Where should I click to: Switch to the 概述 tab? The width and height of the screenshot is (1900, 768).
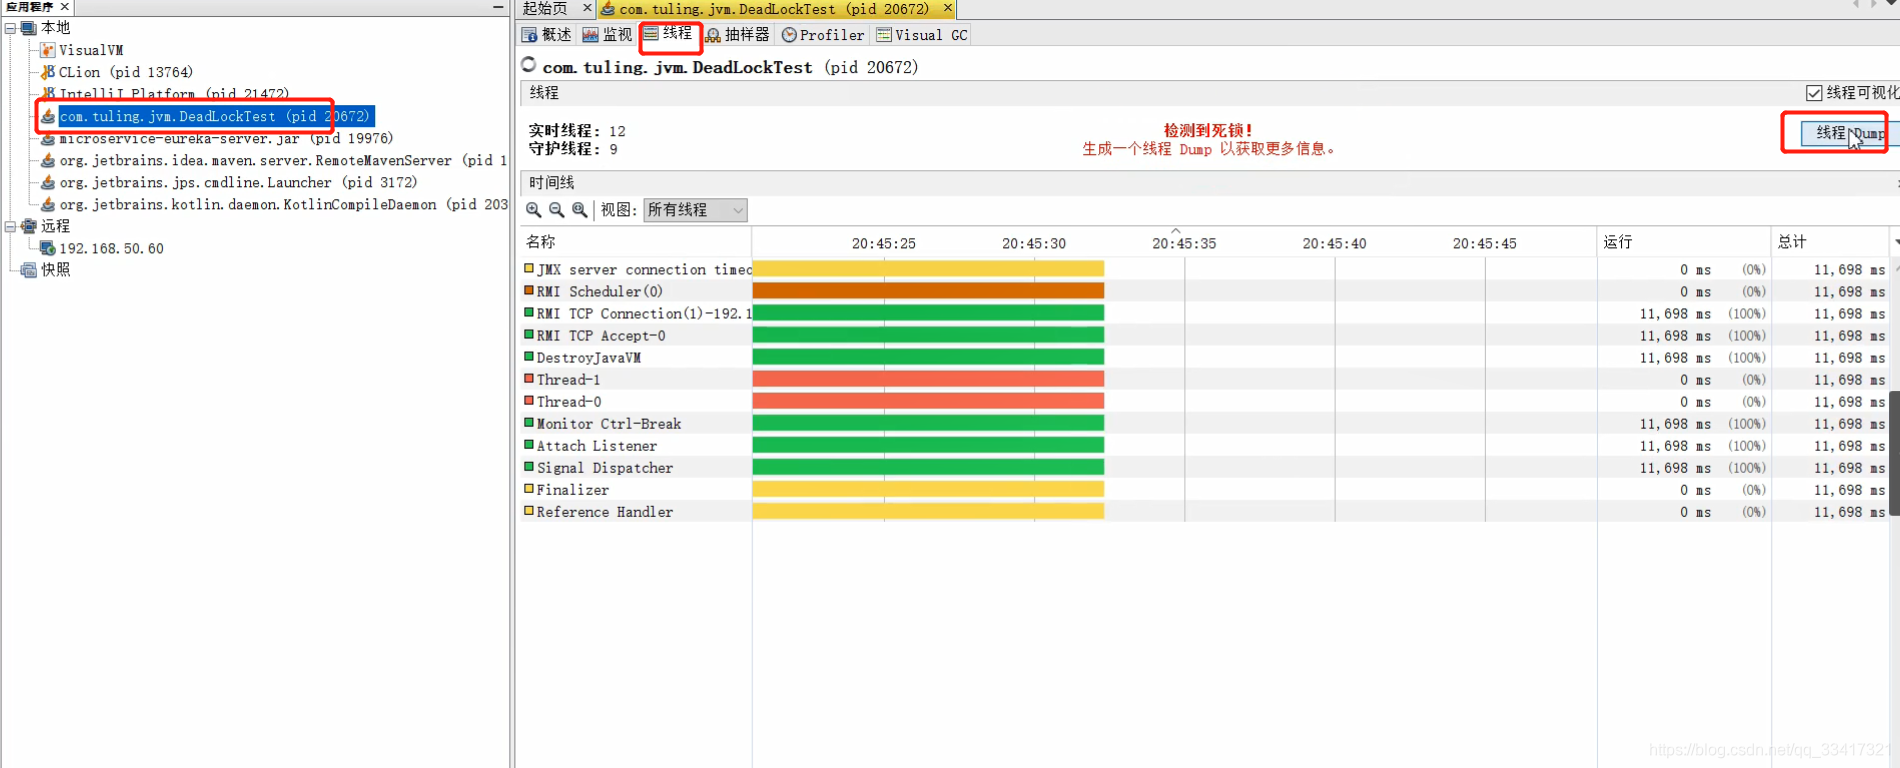click(546, 35)
